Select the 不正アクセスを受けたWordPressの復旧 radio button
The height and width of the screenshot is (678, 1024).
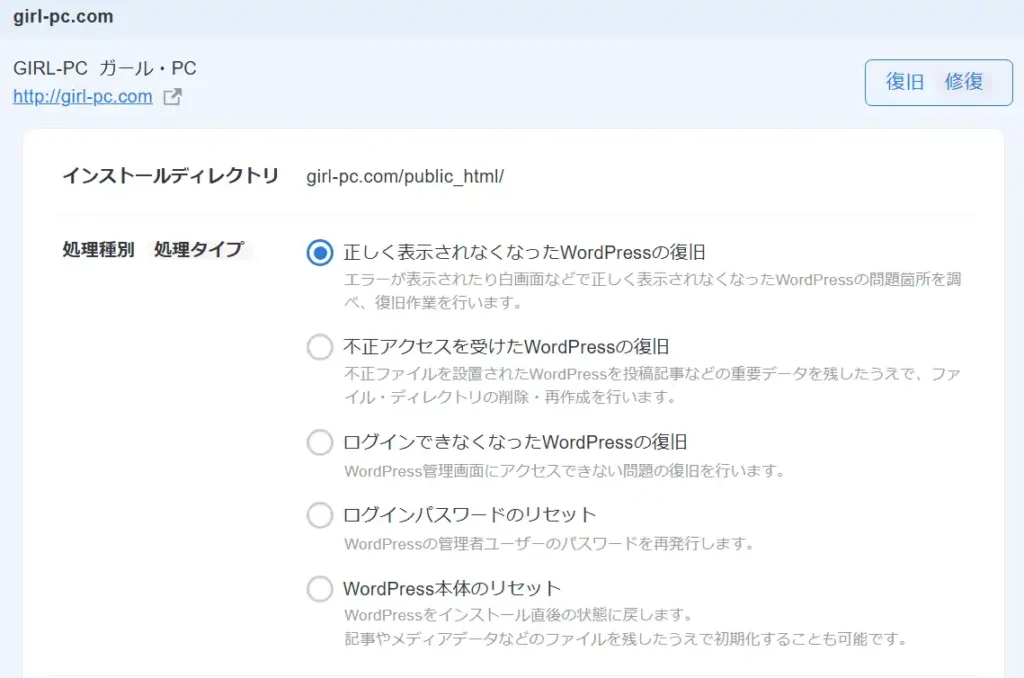pyautogui.click(x=319, y=347)
